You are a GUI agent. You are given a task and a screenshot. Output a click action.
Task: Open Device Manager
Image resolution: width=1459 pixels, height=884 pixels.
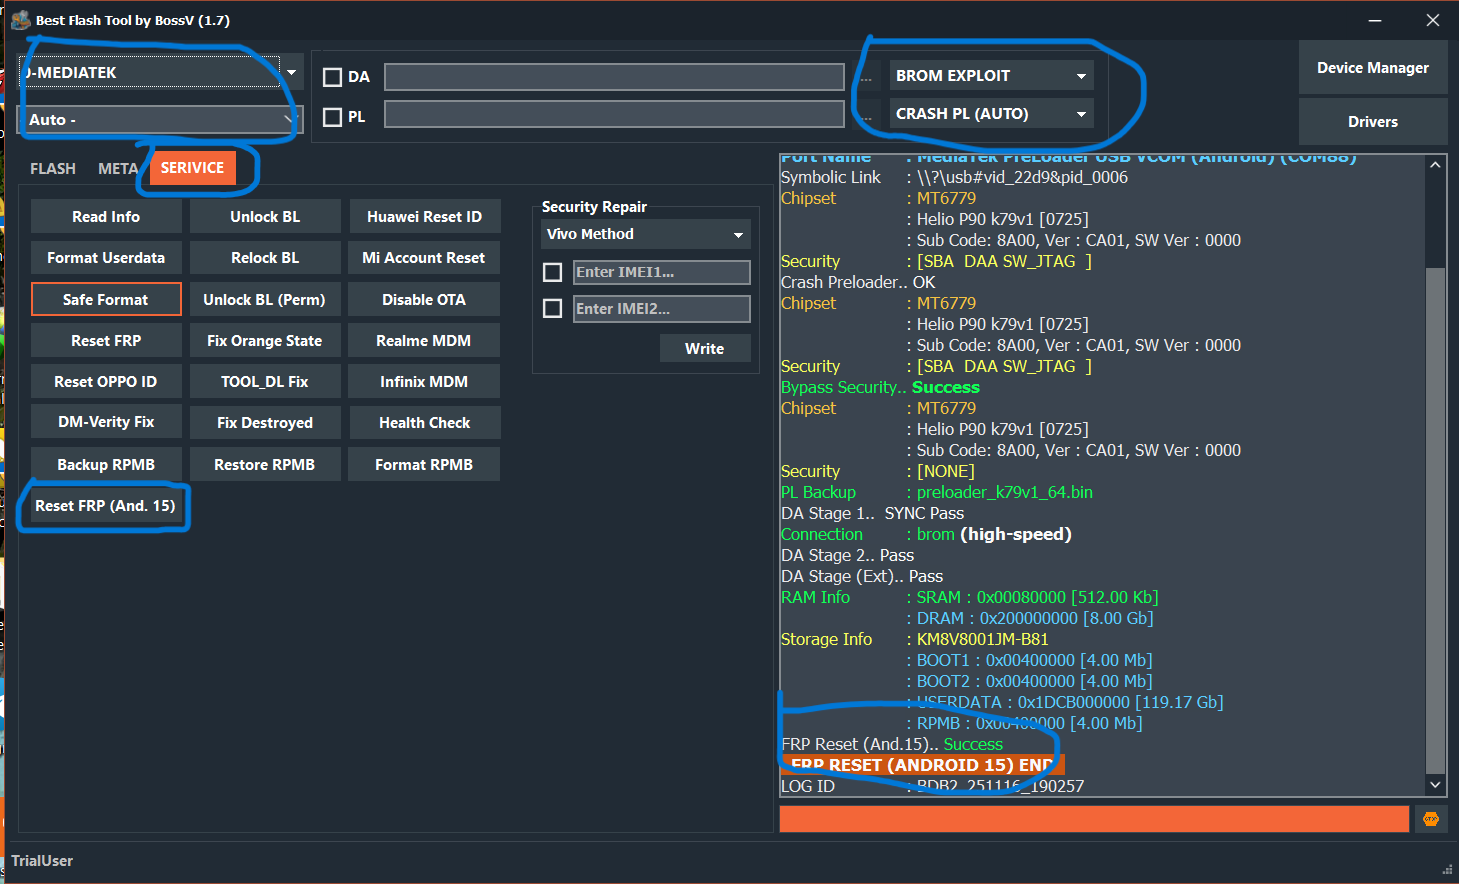1372,68
